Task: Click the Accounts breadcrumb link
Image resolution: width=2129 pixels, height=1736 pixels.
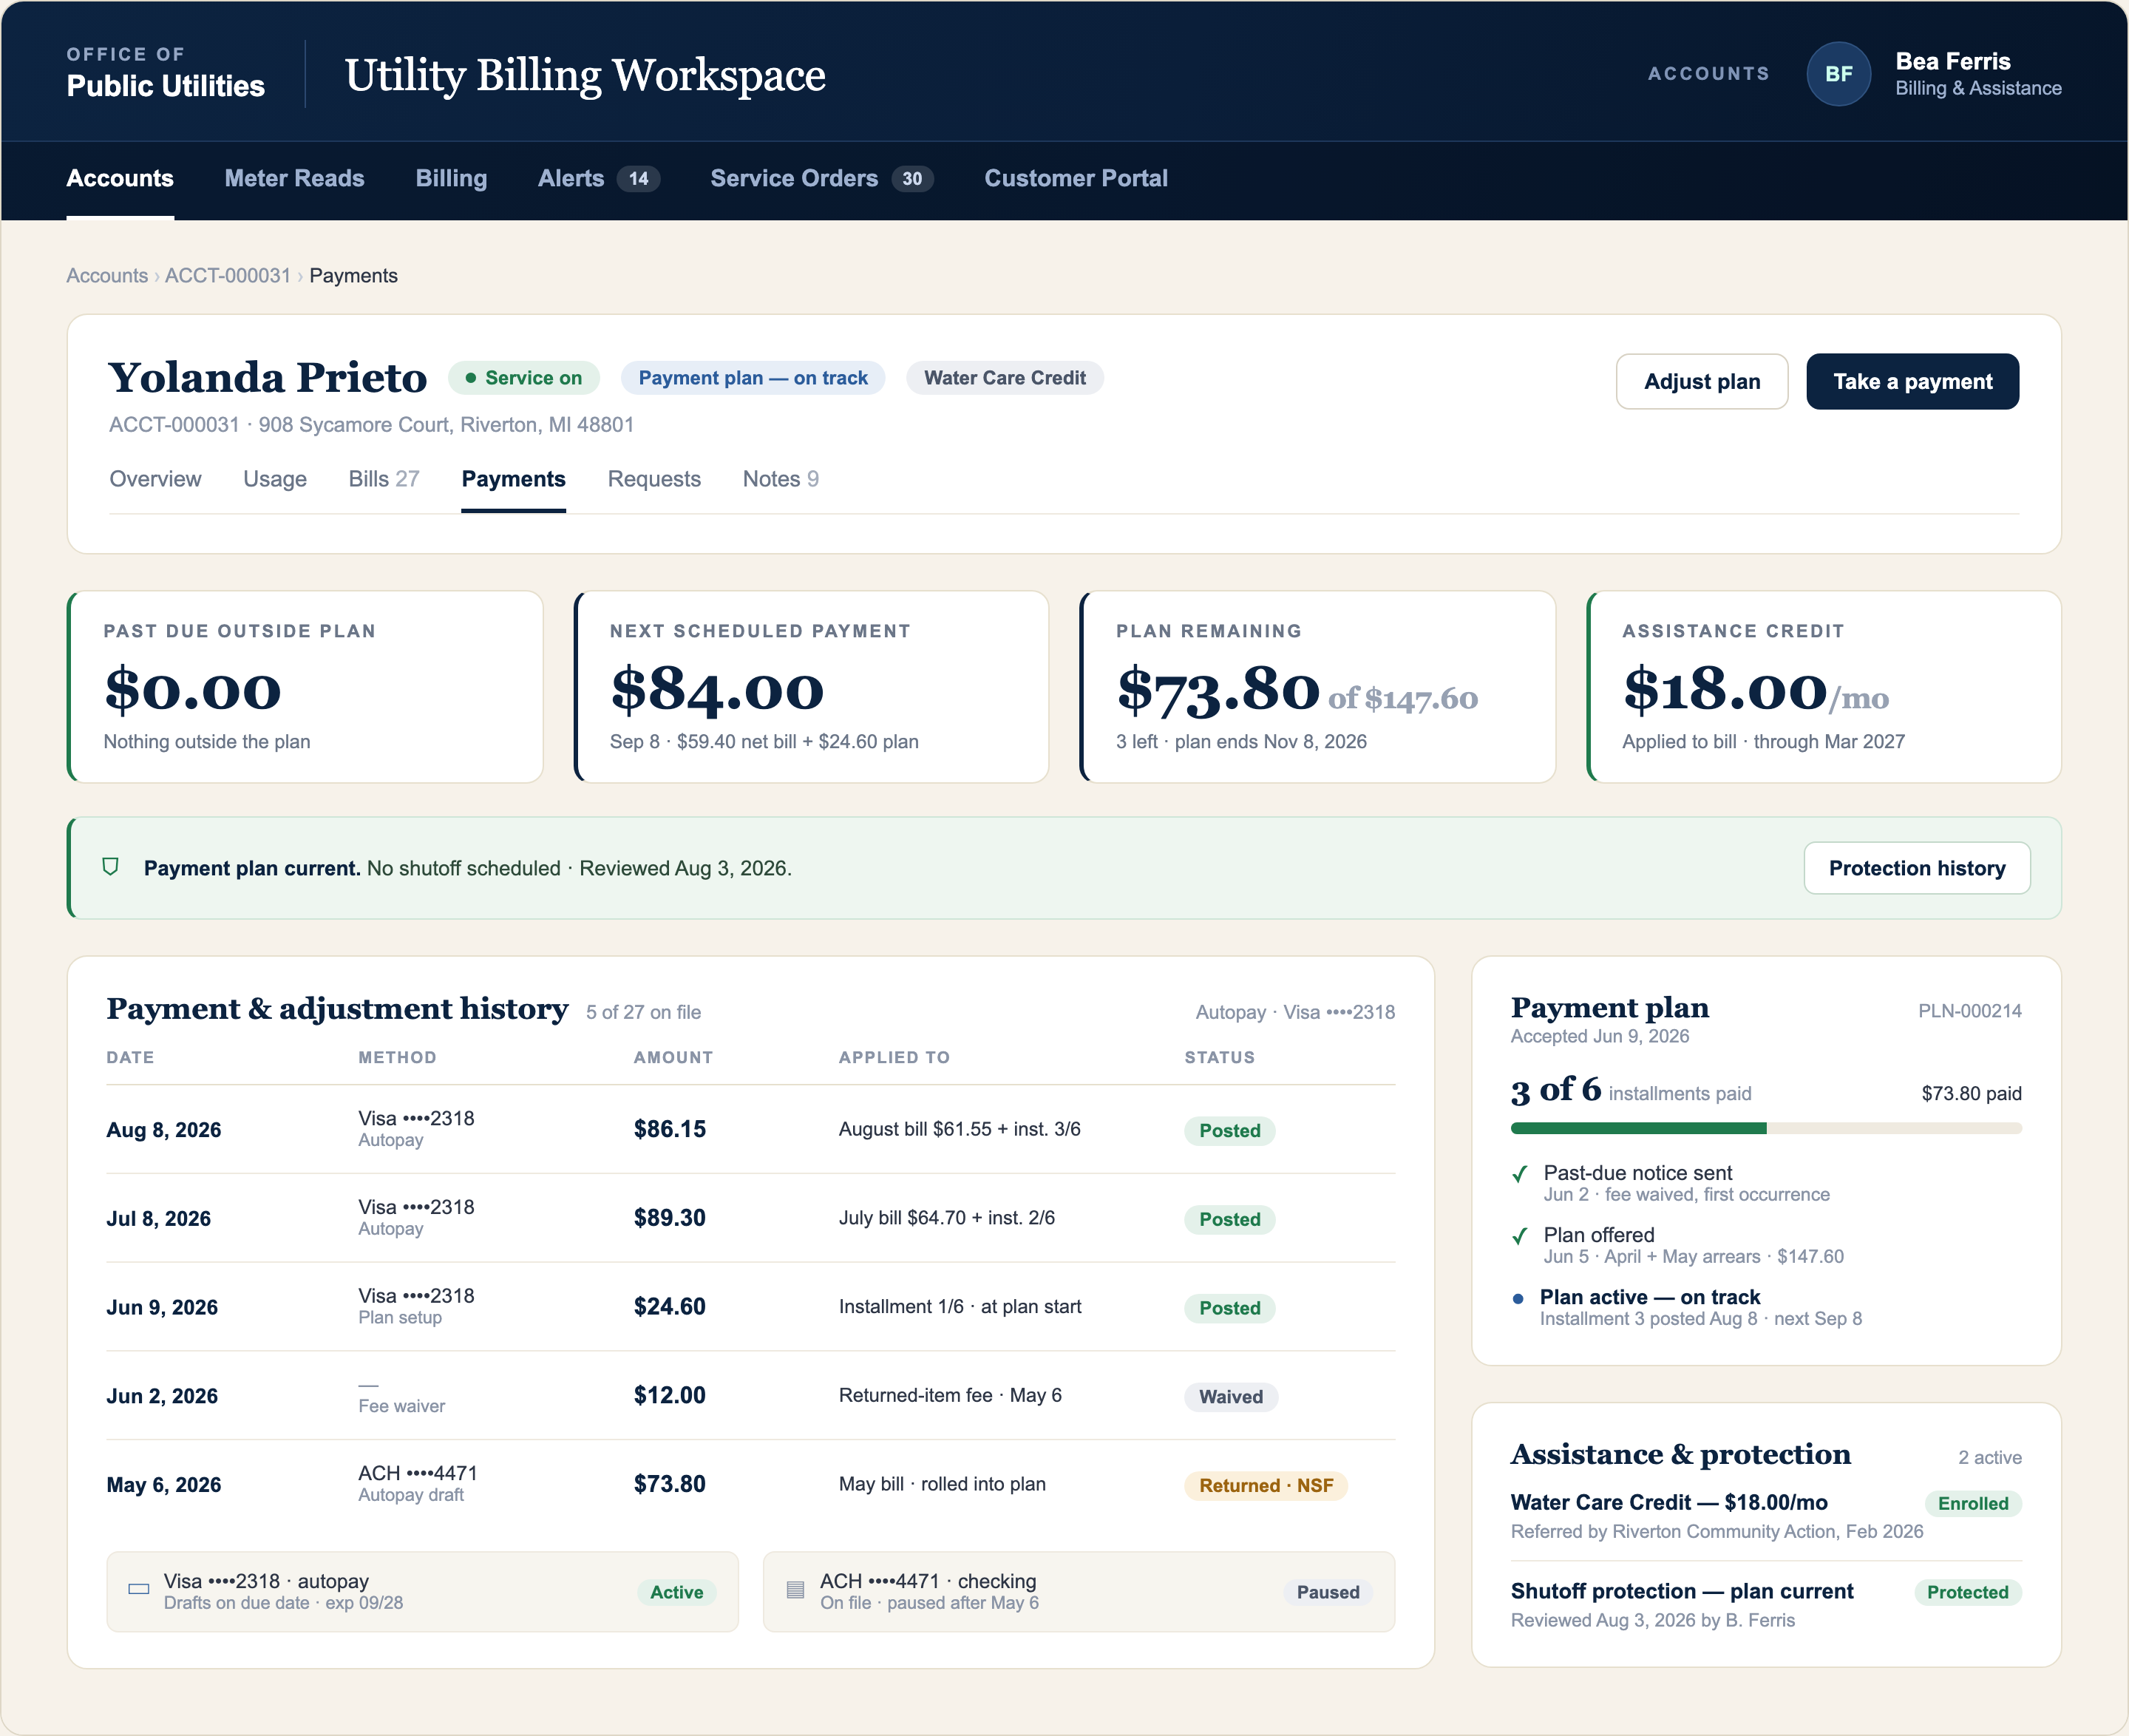Action: 107,276
